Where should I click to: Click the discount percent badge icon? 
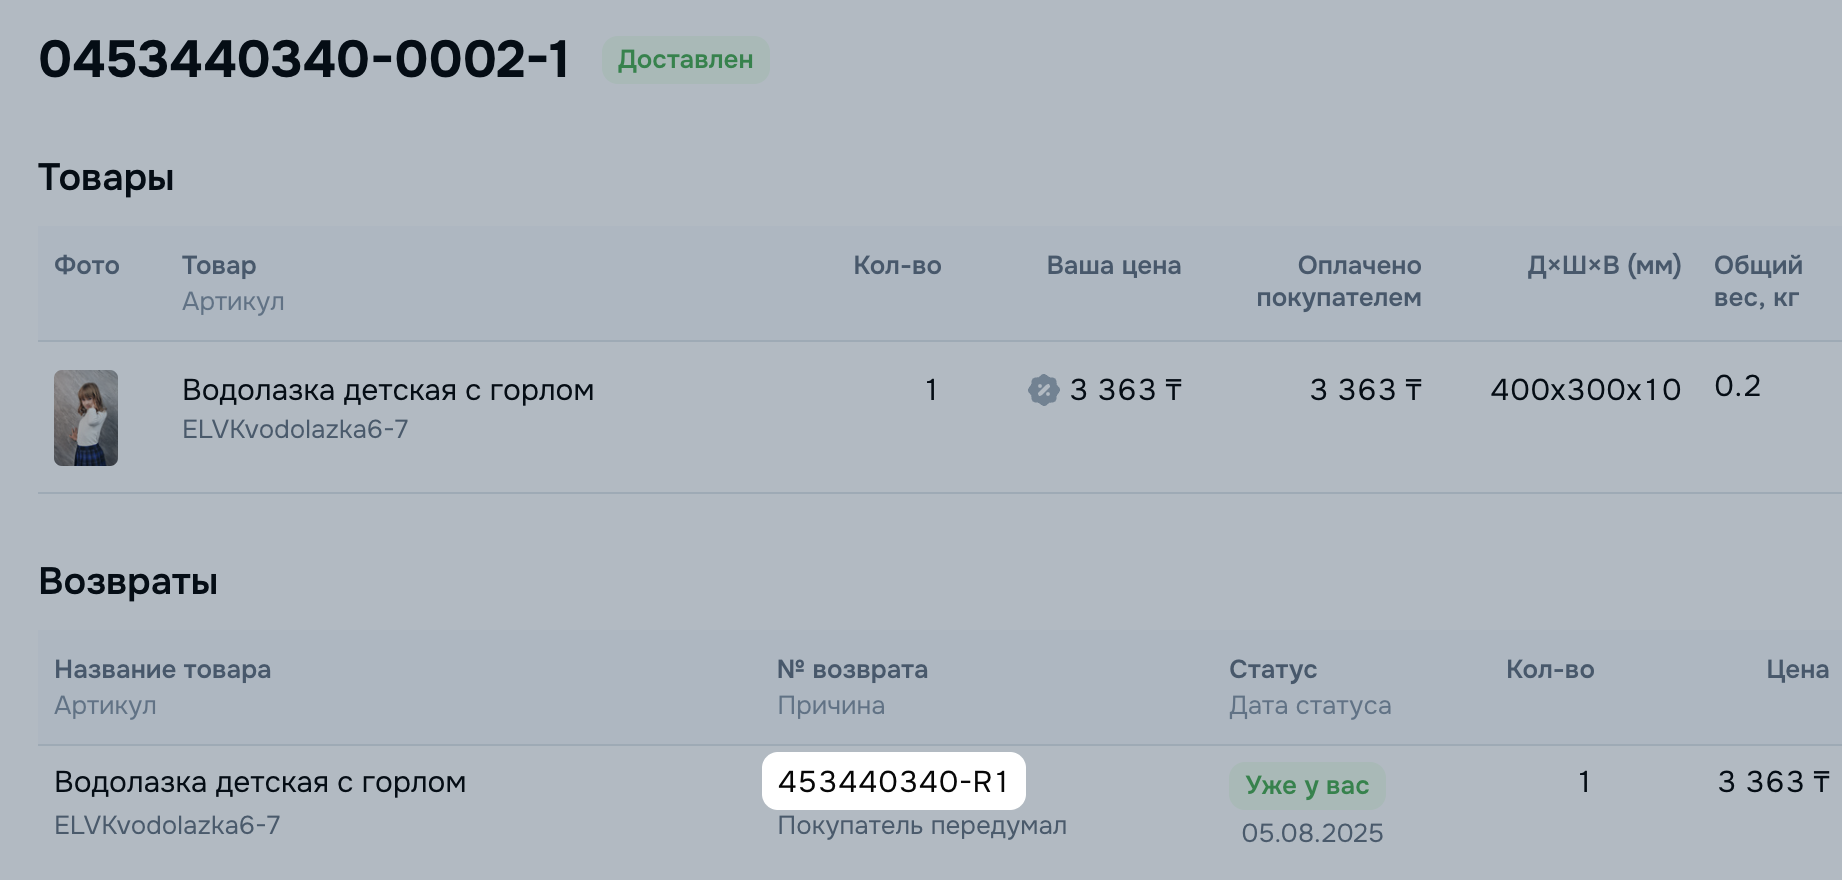pos(1043,389)
